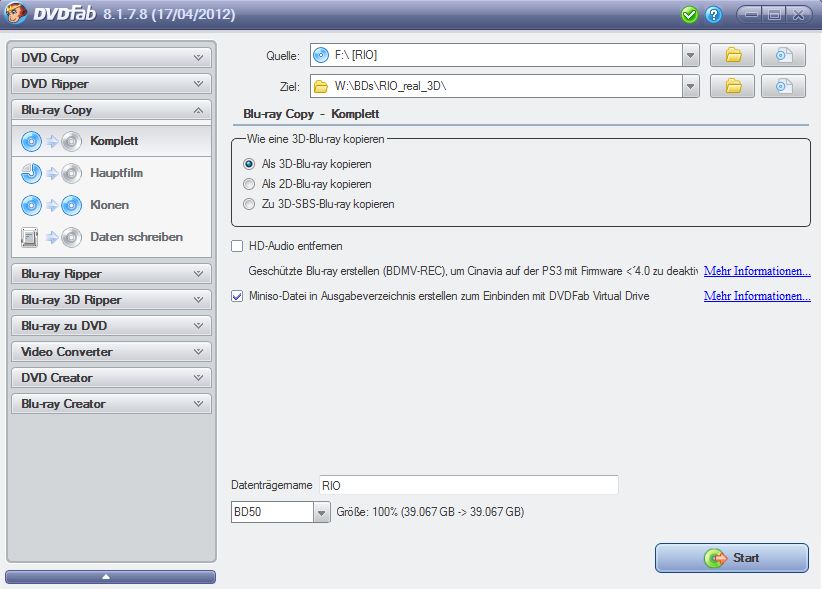Expand the Blu-ray zu DVD section

click(x=111, y=326)
